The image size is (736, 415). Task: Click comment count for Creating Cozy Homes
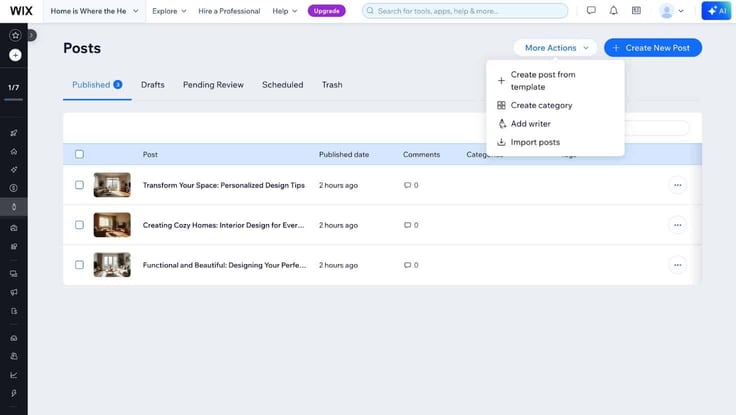coord(411,225)
